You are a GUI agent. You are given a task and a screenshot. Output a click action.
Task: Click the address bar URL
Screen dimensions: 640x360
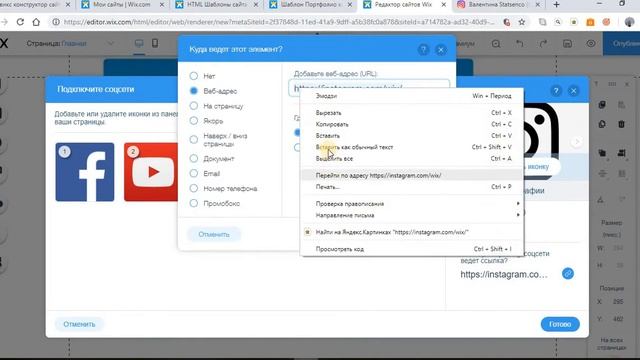278,22
